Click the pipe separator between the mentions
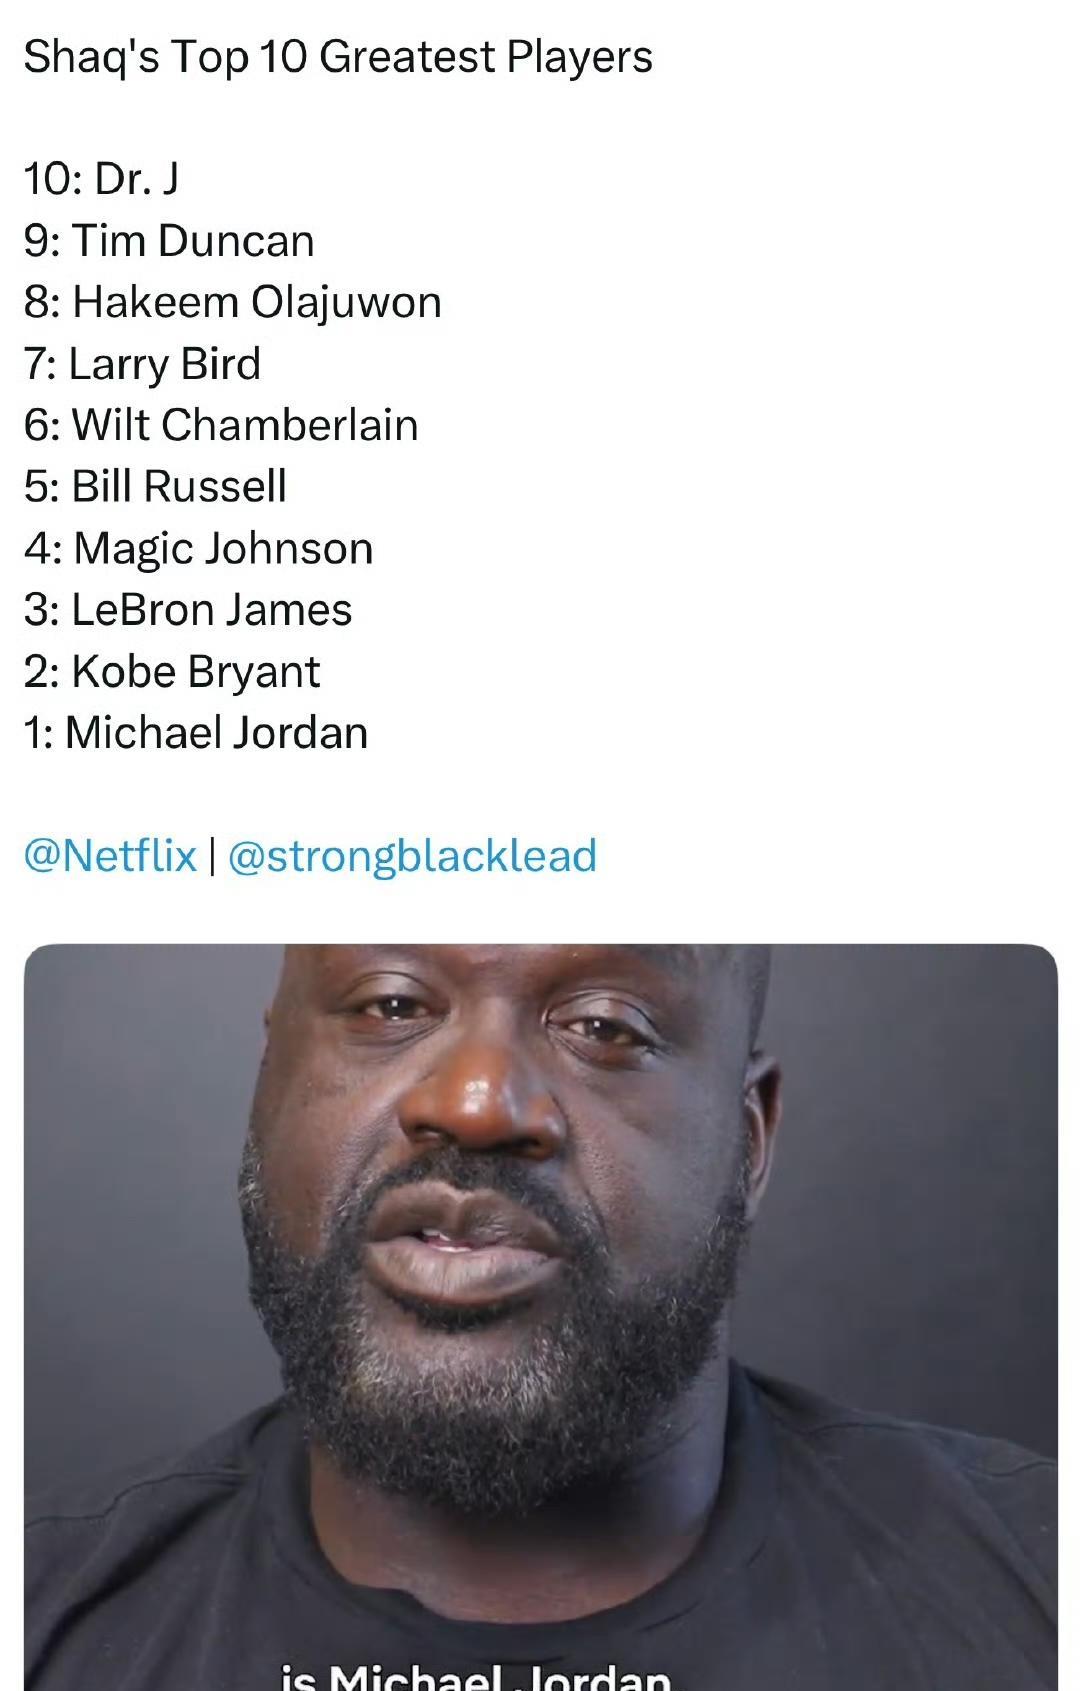This screenshot has height=1691, width=1080. [212, 857]
